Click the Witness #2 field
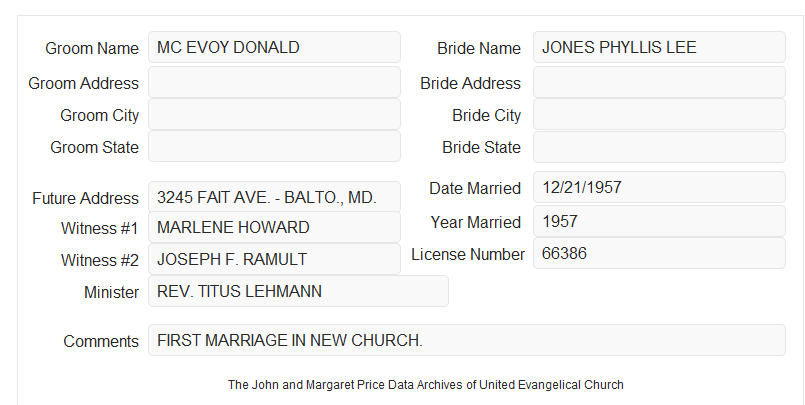The image size is (805, 405). (x=274, y=259)
